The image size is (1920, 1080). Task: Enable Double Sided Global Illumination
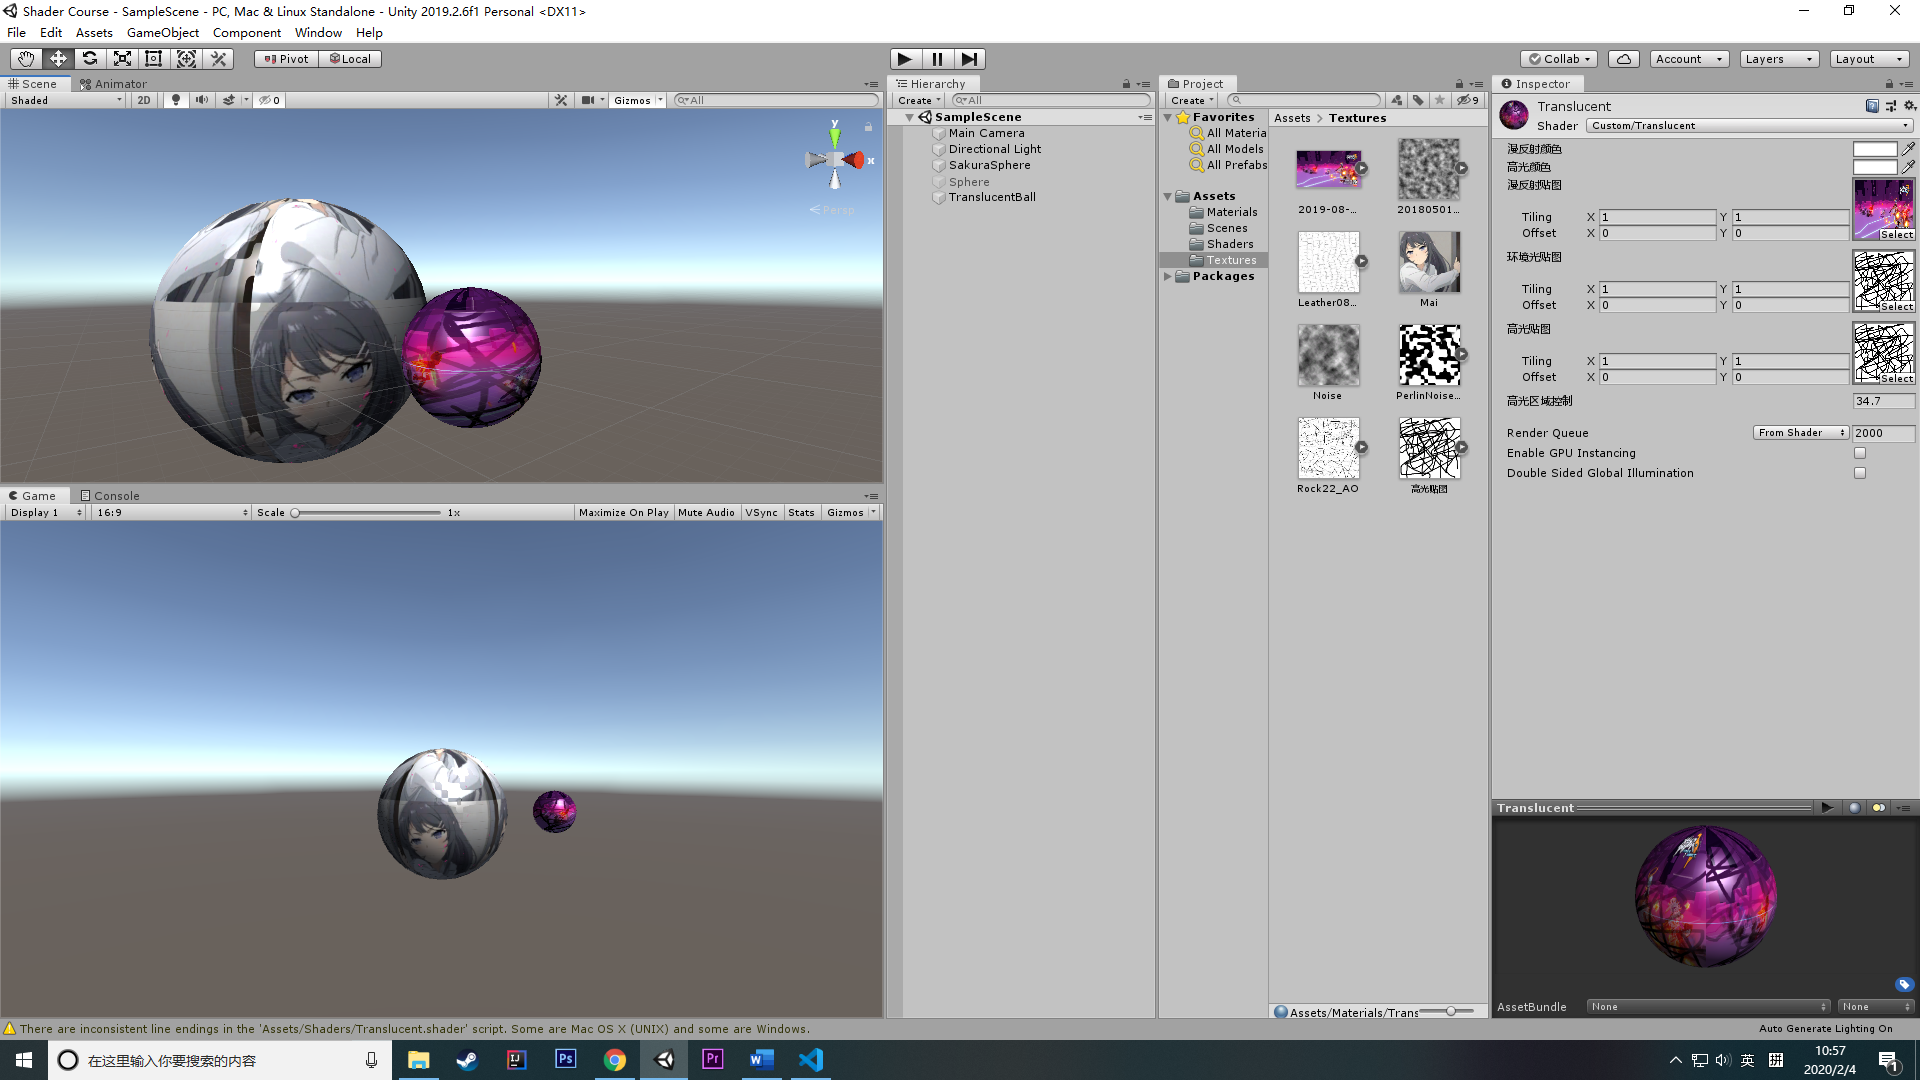pyautogui.click(x=1860, y=473)
